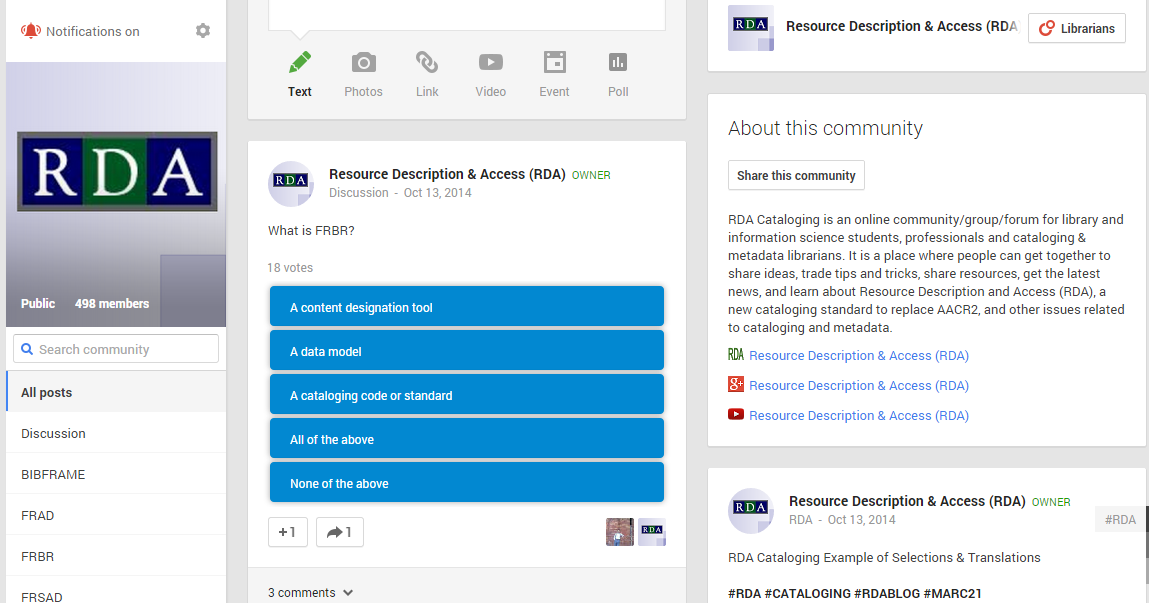1149x603 pixels.
Task: Vote for None of the above
Action: click(x=467, y=482)
